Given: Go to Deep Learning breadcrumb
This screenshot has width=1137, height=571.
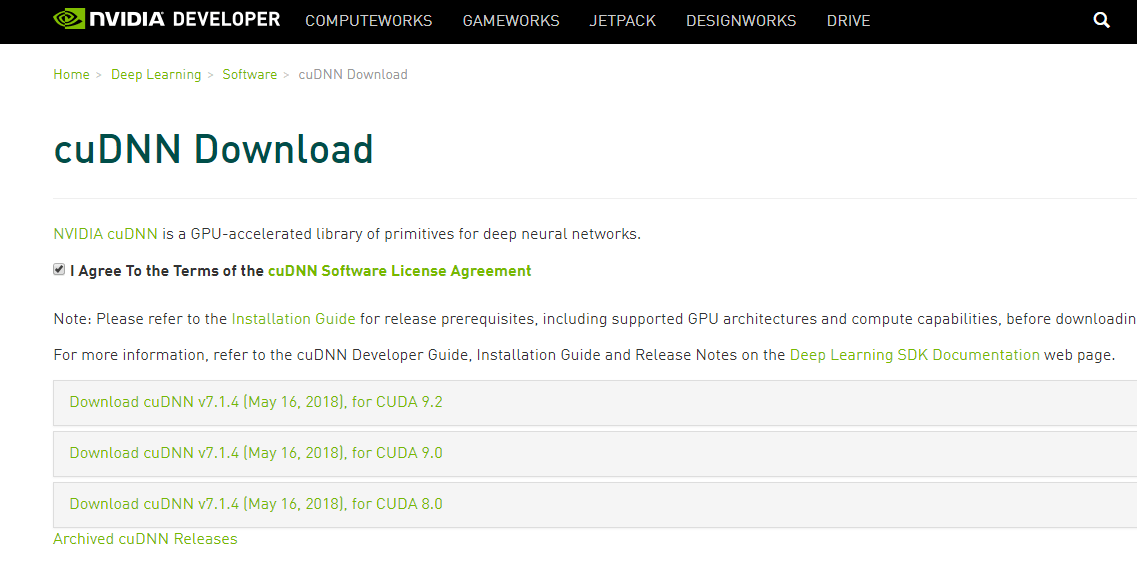Looking at the screenshot, I should coord(156,74).
